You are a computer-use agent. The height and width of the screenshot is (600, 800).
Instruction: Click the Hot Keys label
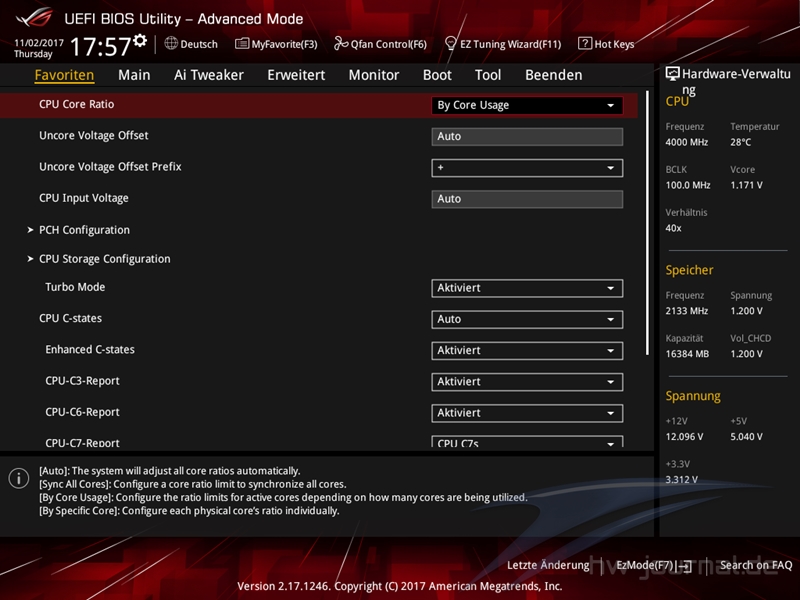point(614,44)
